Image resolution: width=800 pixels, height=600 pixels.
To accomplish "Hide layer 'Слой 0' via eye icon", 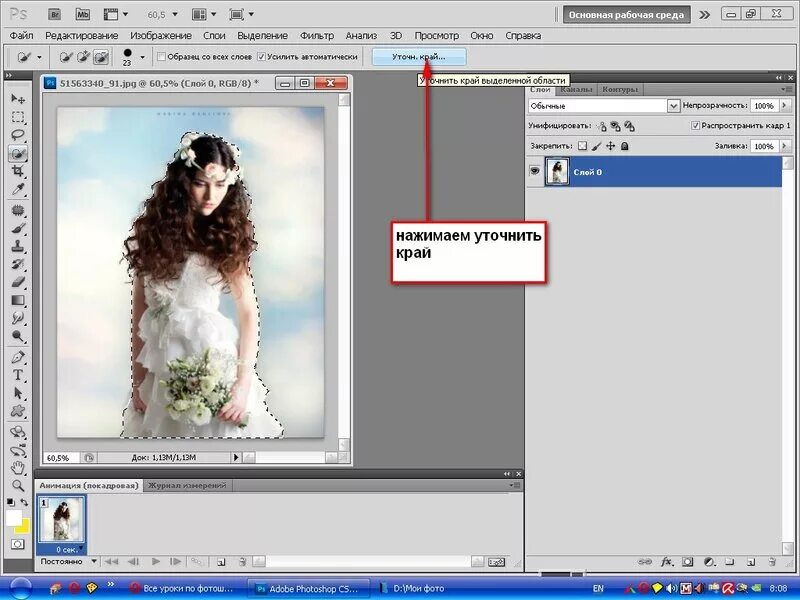I will [535, 171].
